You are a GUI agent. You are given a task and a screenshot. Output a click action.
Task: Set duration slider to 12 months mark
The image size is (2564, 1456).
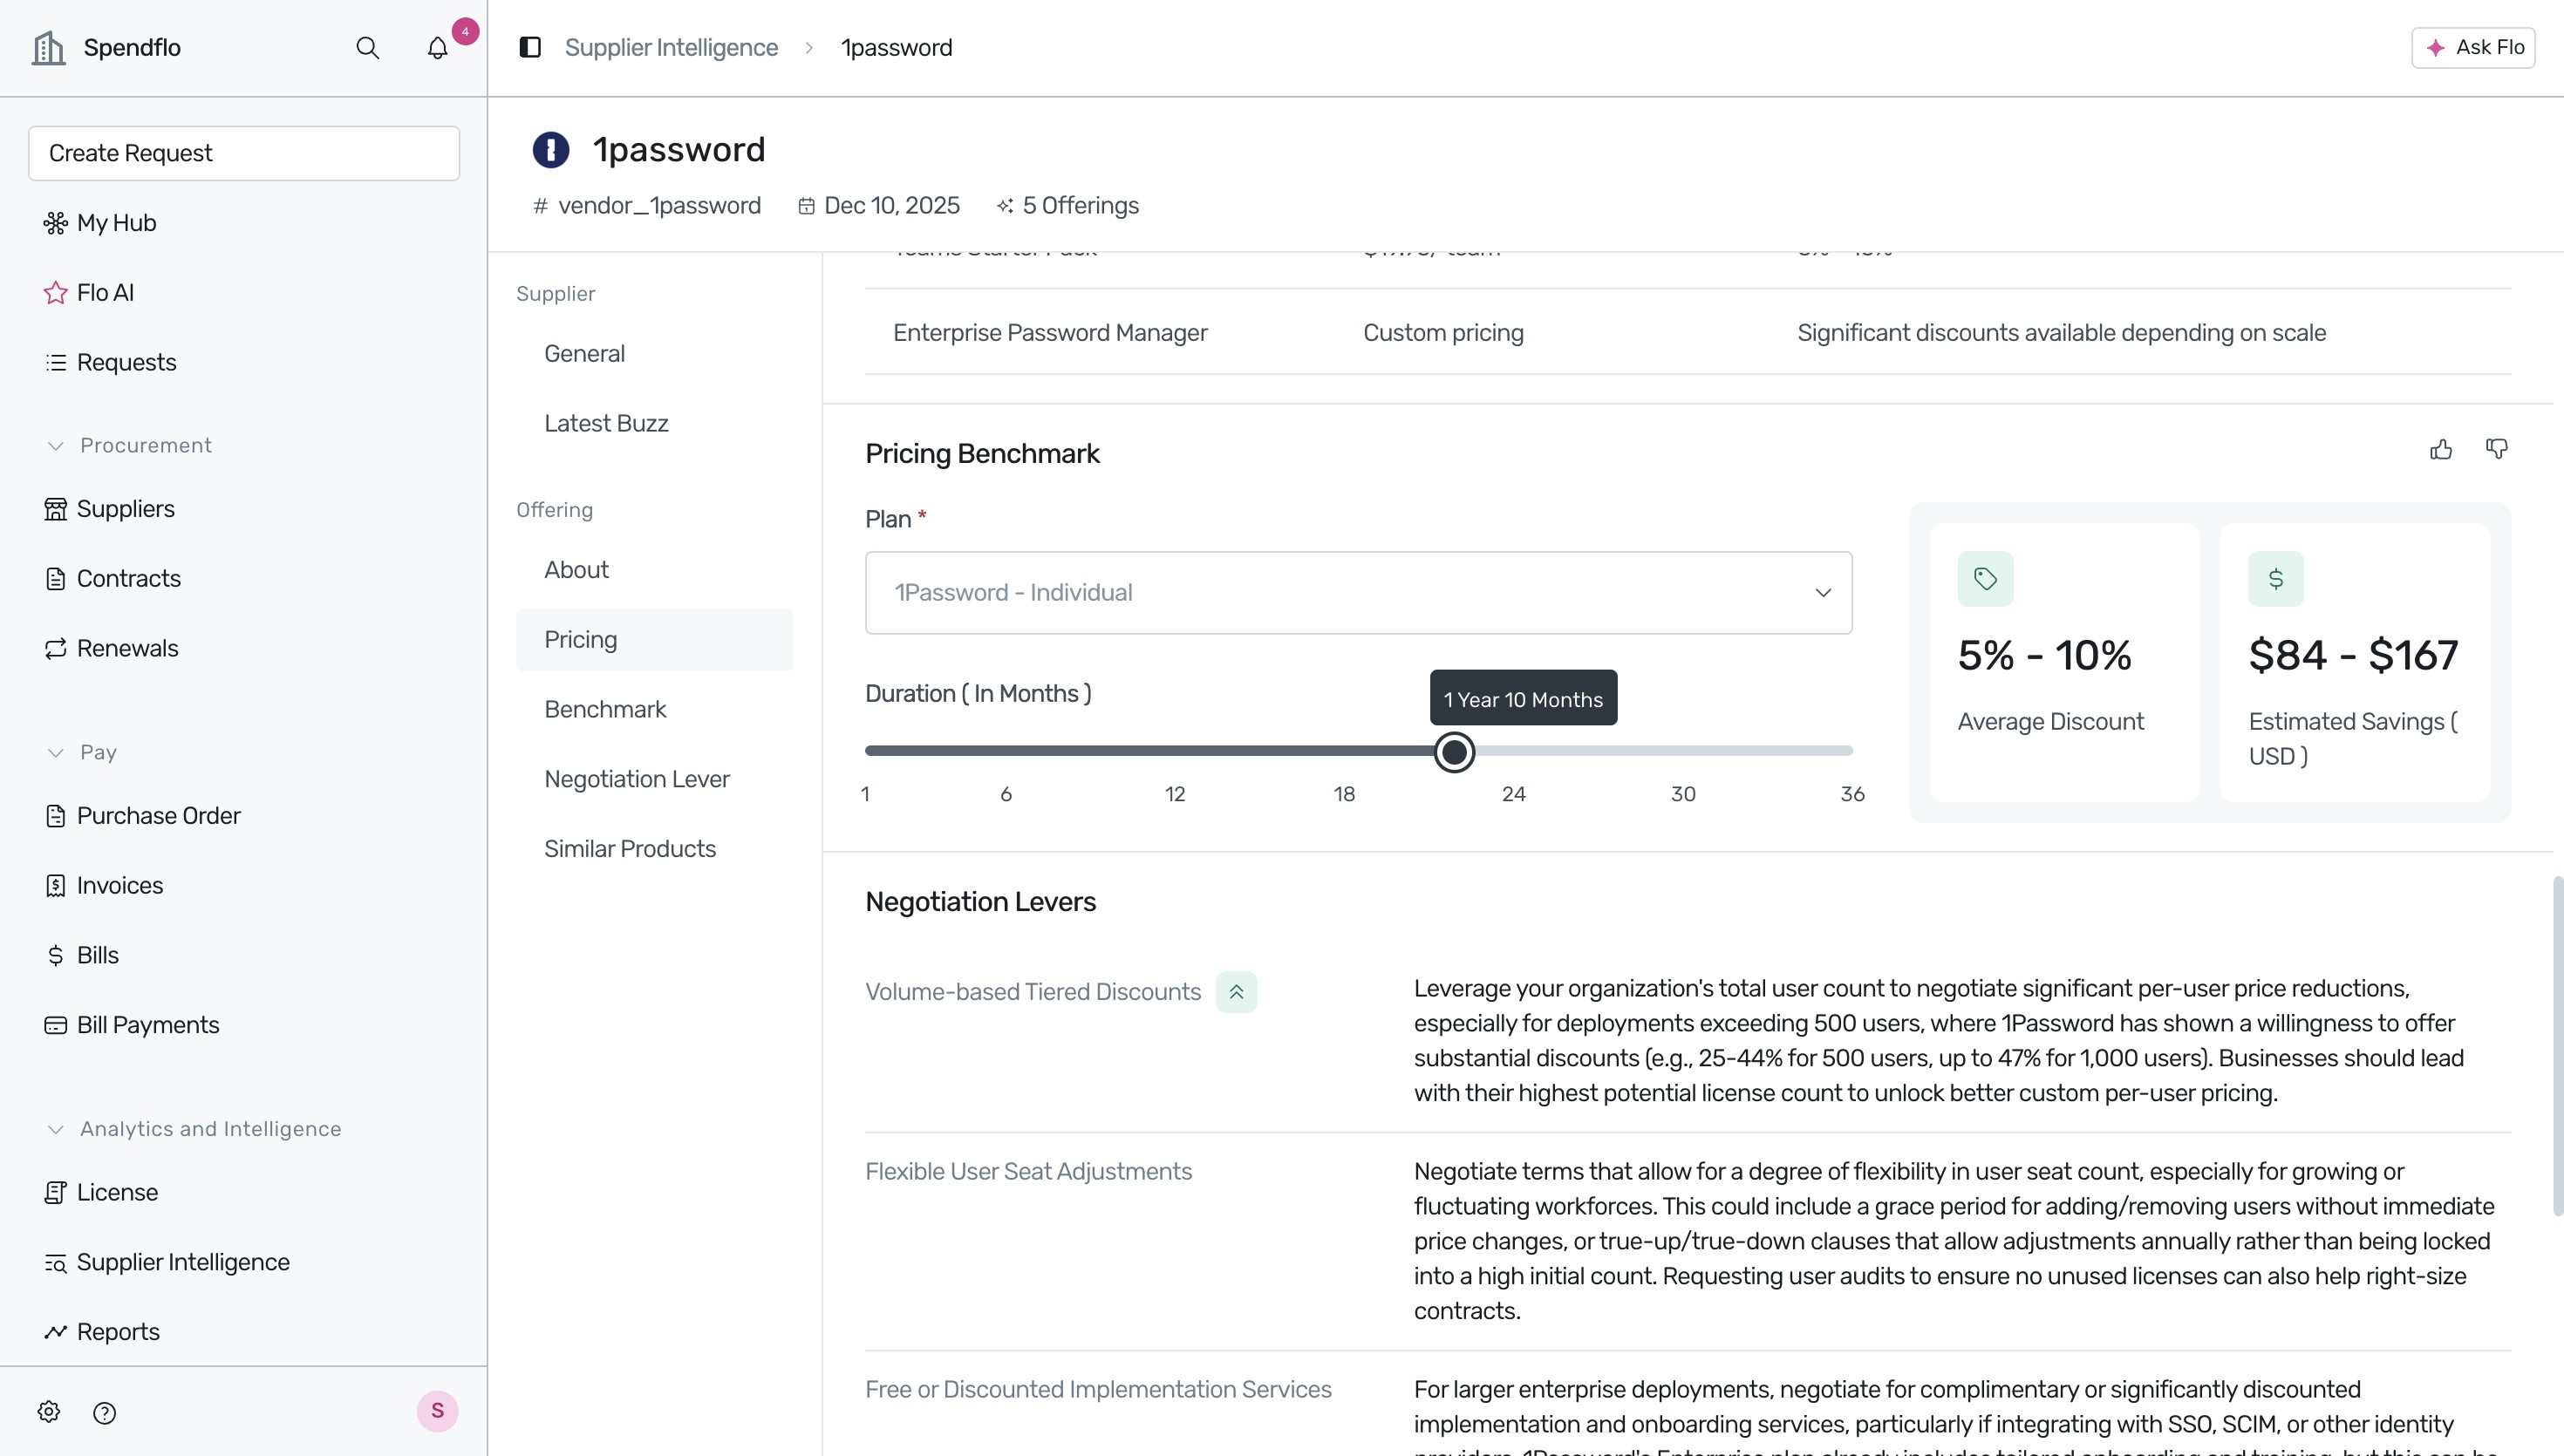click(1175, 751)
